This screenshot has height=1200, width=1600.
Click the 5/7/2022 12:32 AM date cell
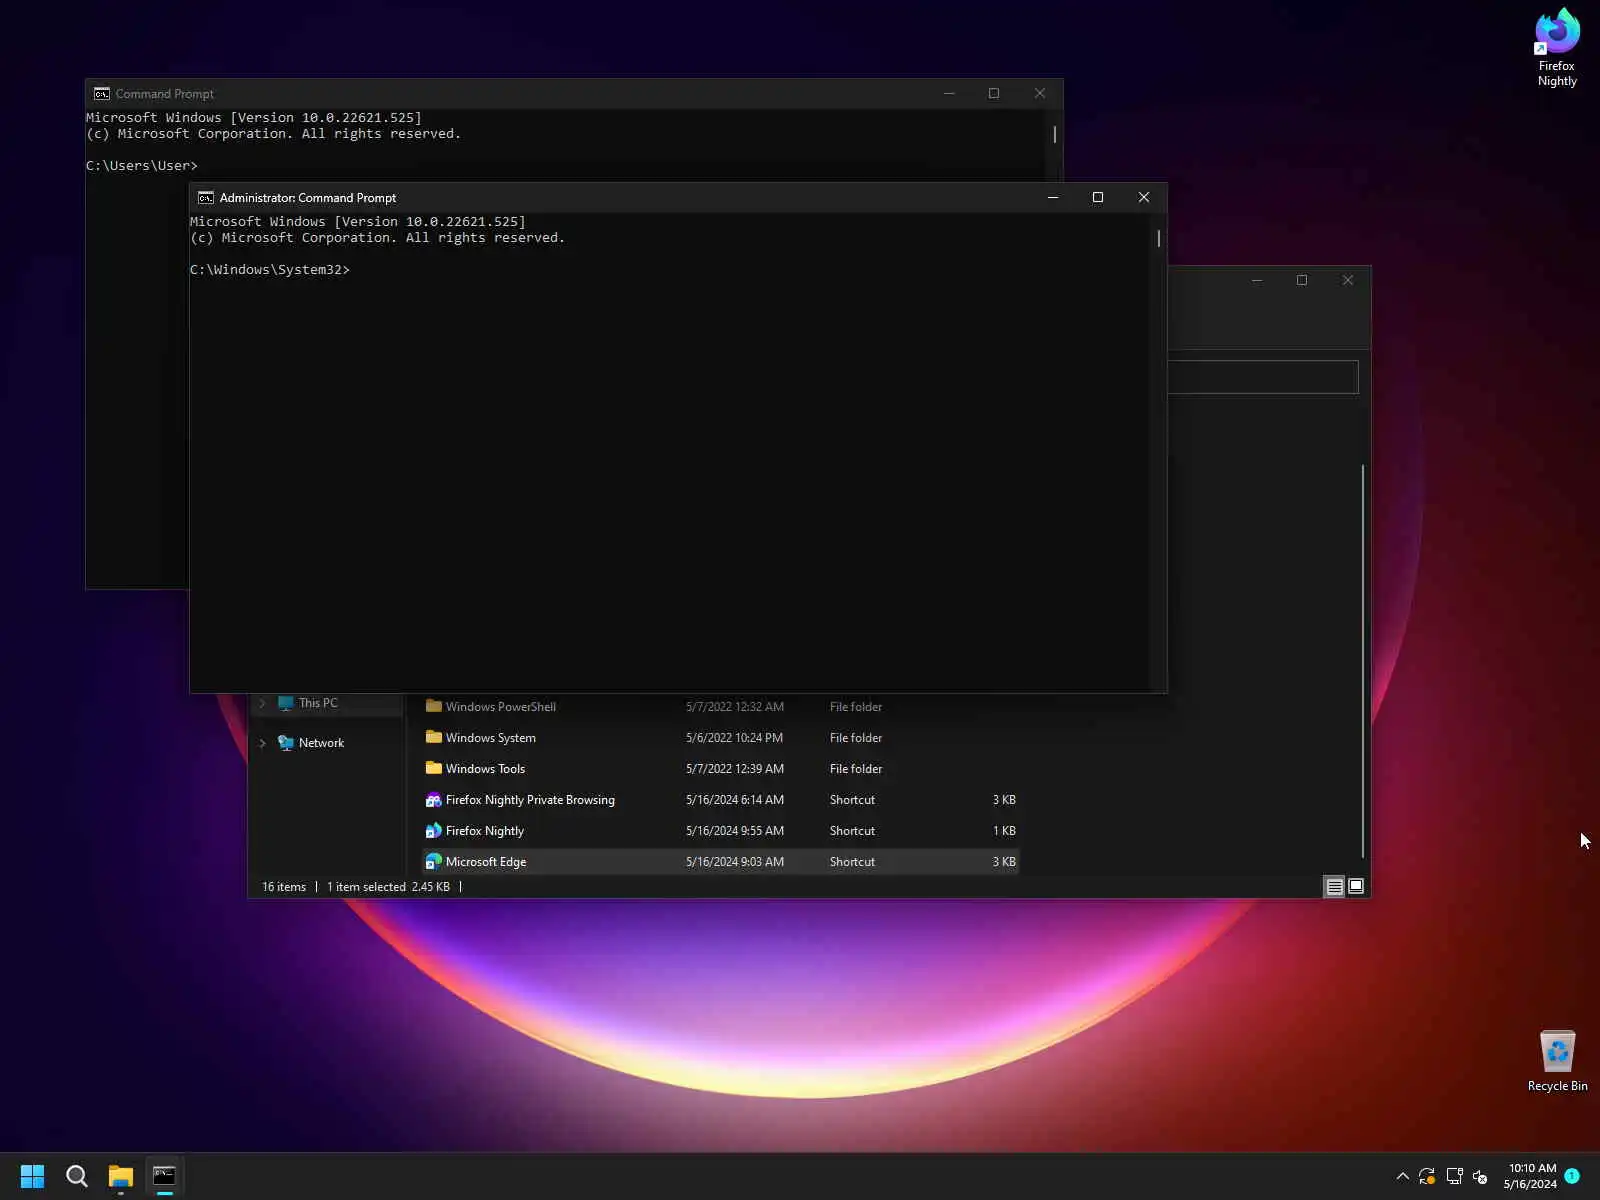pyautogui.click(x=735, y=707)
